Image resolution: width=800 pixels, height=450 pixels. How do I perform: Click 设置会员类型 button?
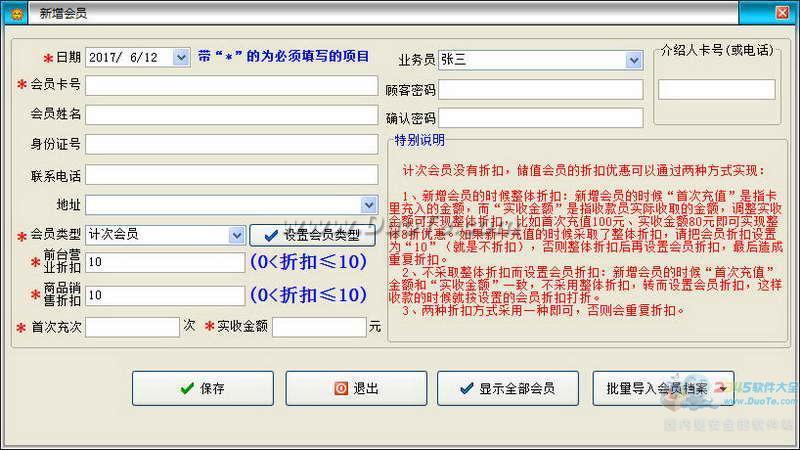313,235
